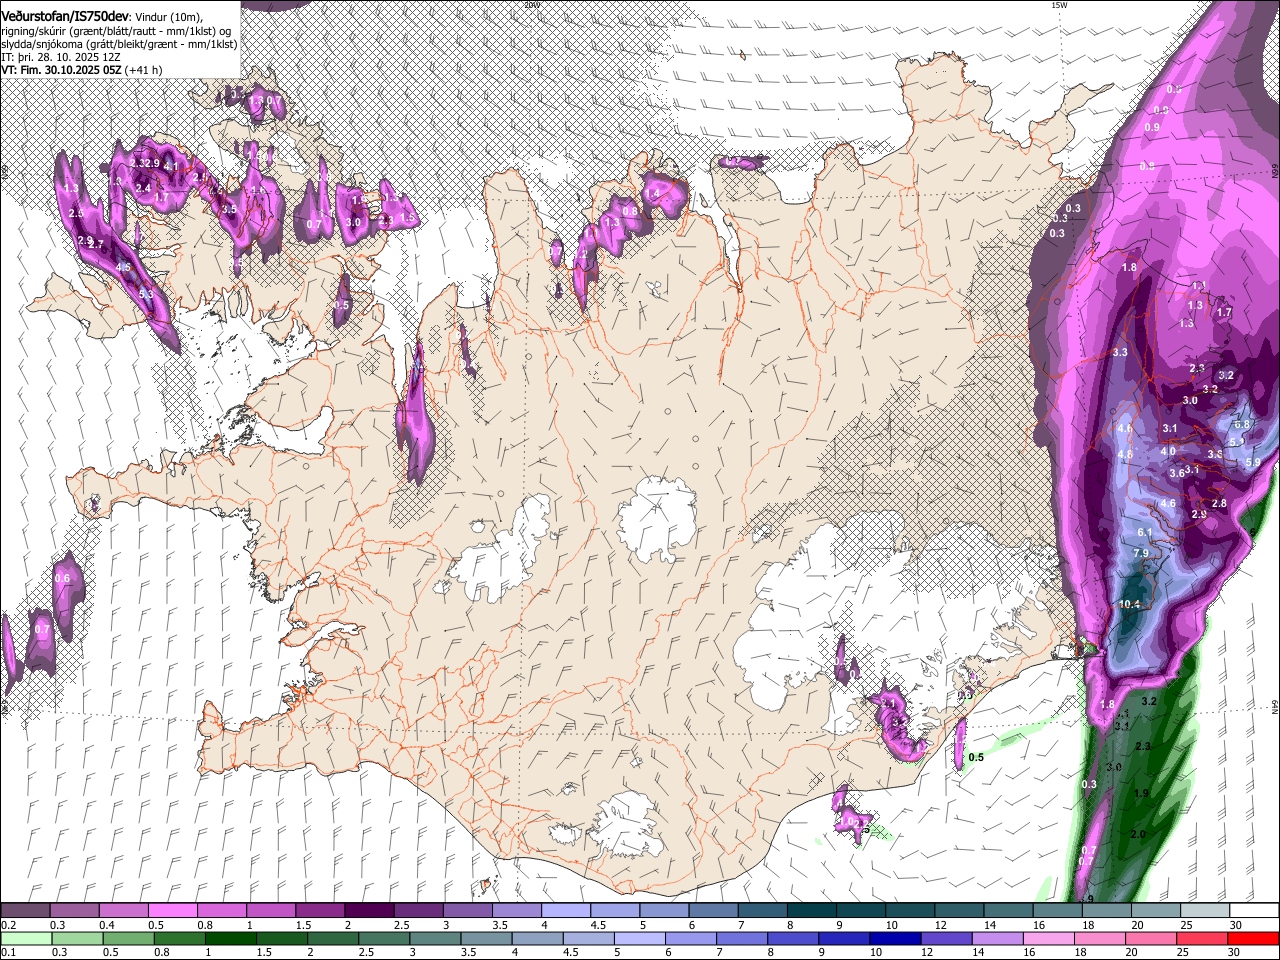Click the 5.9 value near the east edge

[x=1254, y=462]
